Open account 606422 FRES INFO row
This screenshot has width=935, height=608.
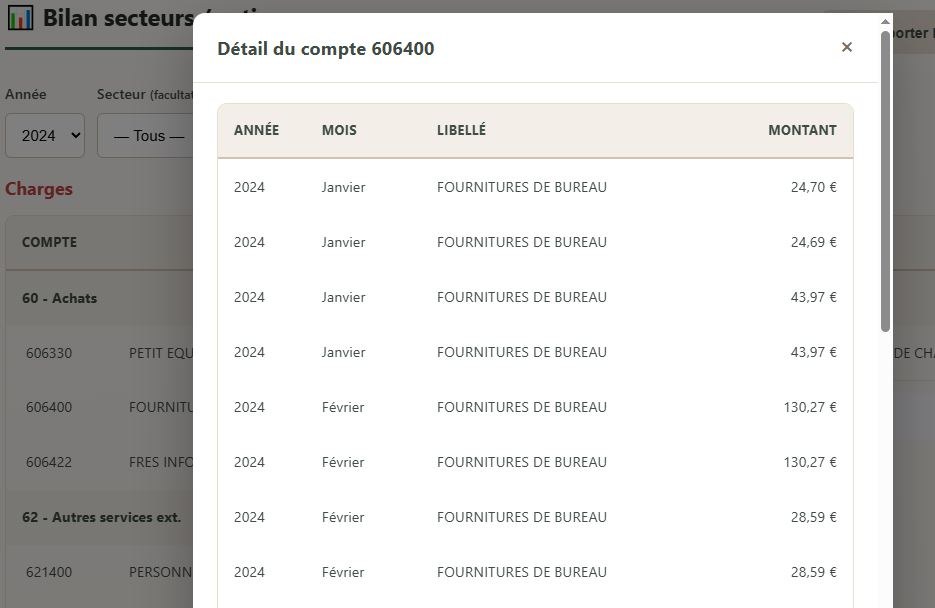(x=49, y=462)
